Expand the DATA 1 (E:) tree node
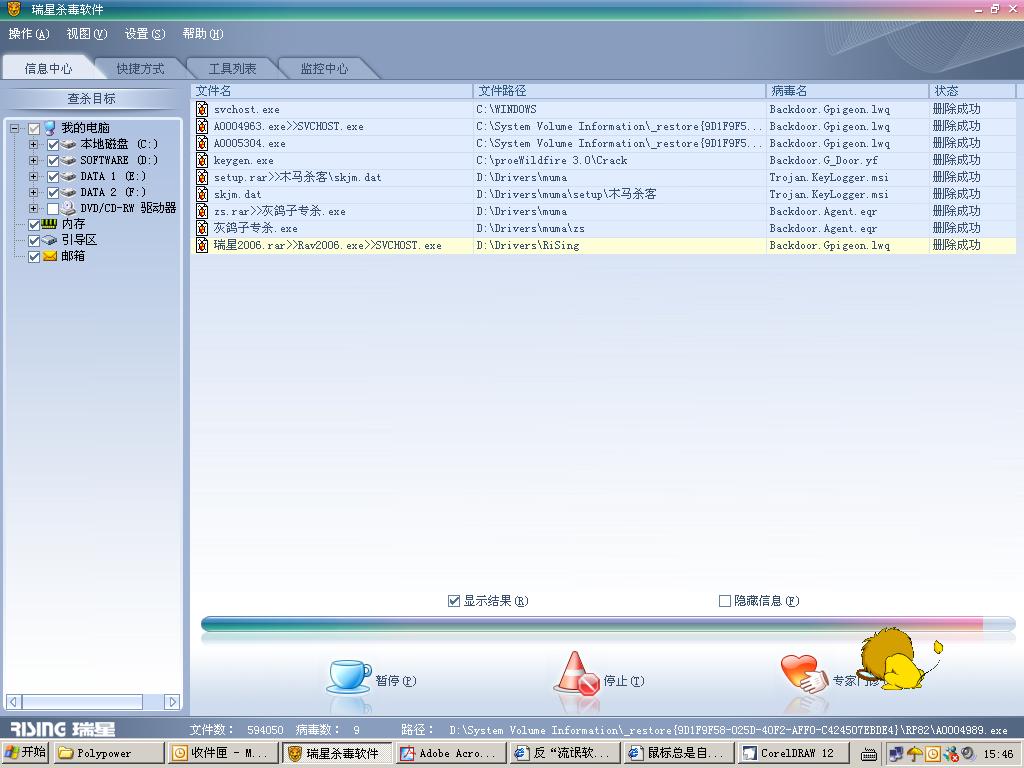 [33, 176]
